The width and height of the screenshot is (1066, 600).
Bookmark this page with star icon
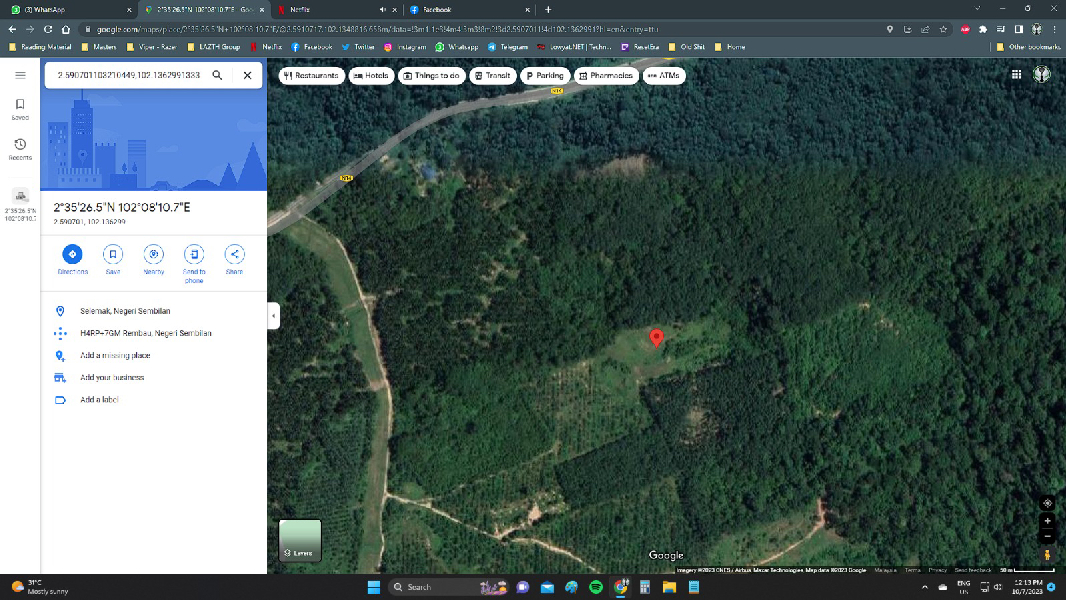click(x=943, y=29)
